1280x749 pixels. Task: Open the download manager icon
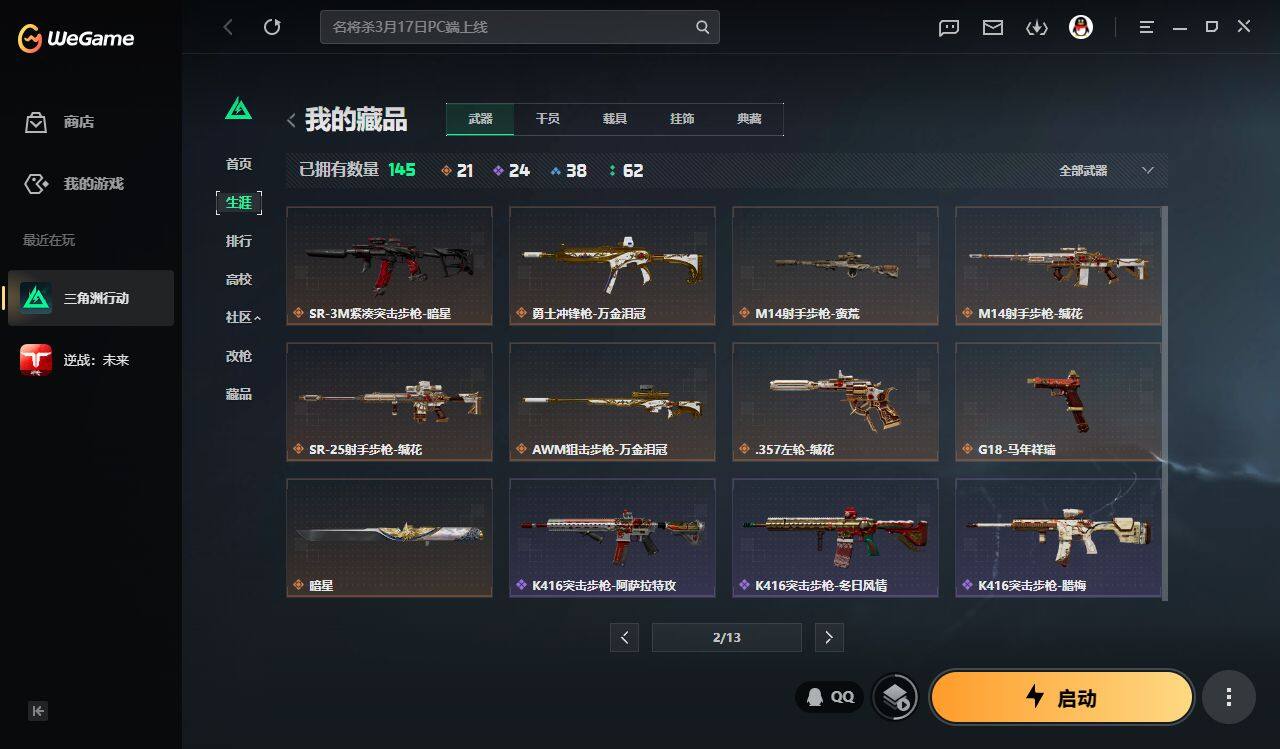pyautogui.click(x=1036, y=27)
